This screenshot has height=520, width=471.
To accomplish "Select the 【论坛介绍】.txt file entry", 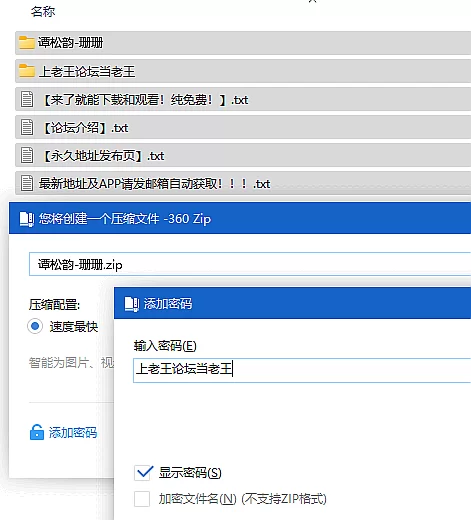I will click(243, 127).
